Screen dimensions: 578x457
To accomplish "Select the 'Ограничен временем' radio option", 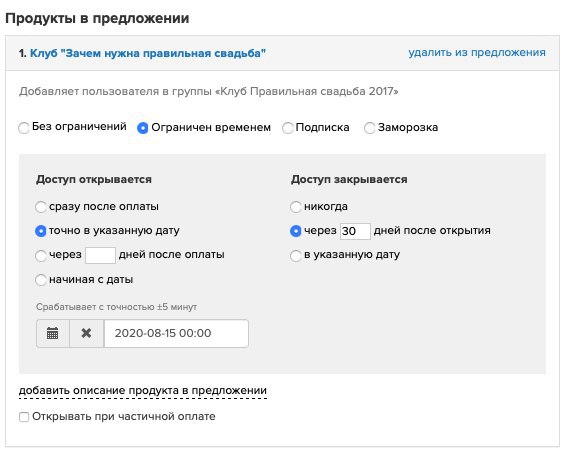I will (x=142, y=128).
